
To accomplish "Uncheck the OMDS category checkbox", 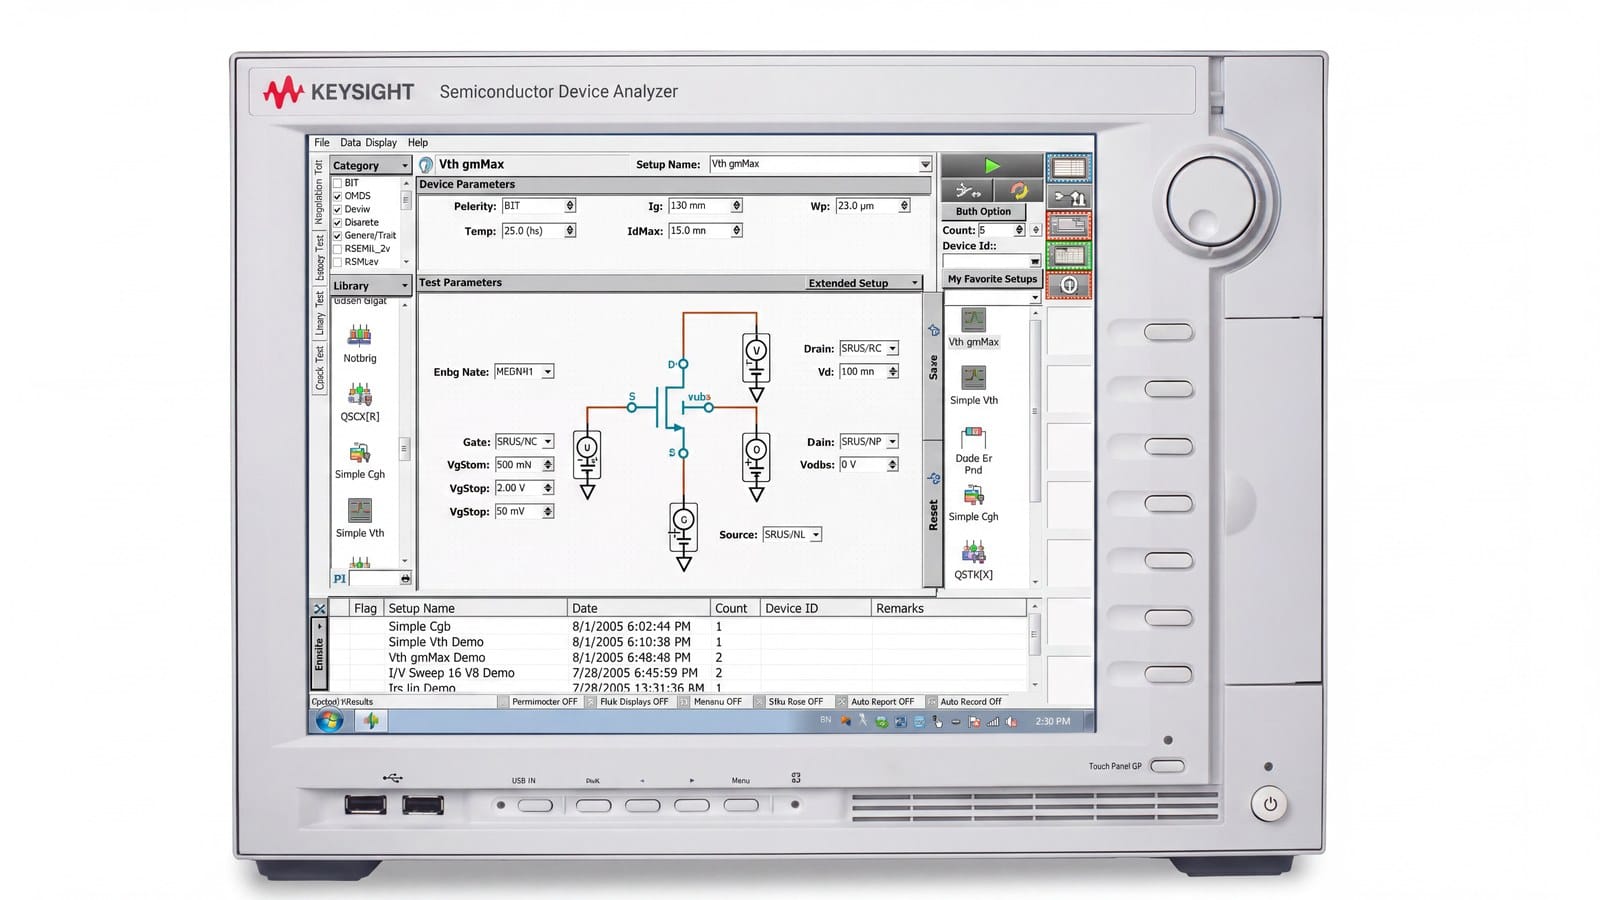I will pos(337,196).
